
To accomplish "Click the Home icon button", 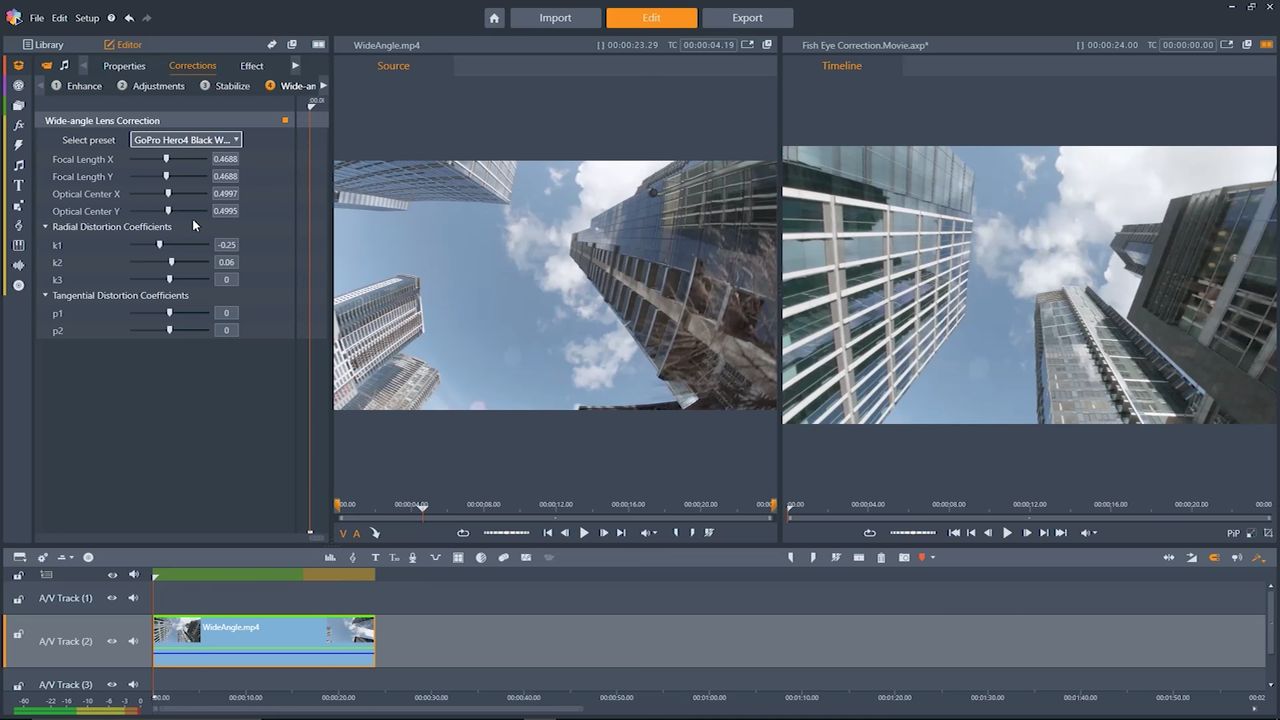I will point(494,18).
